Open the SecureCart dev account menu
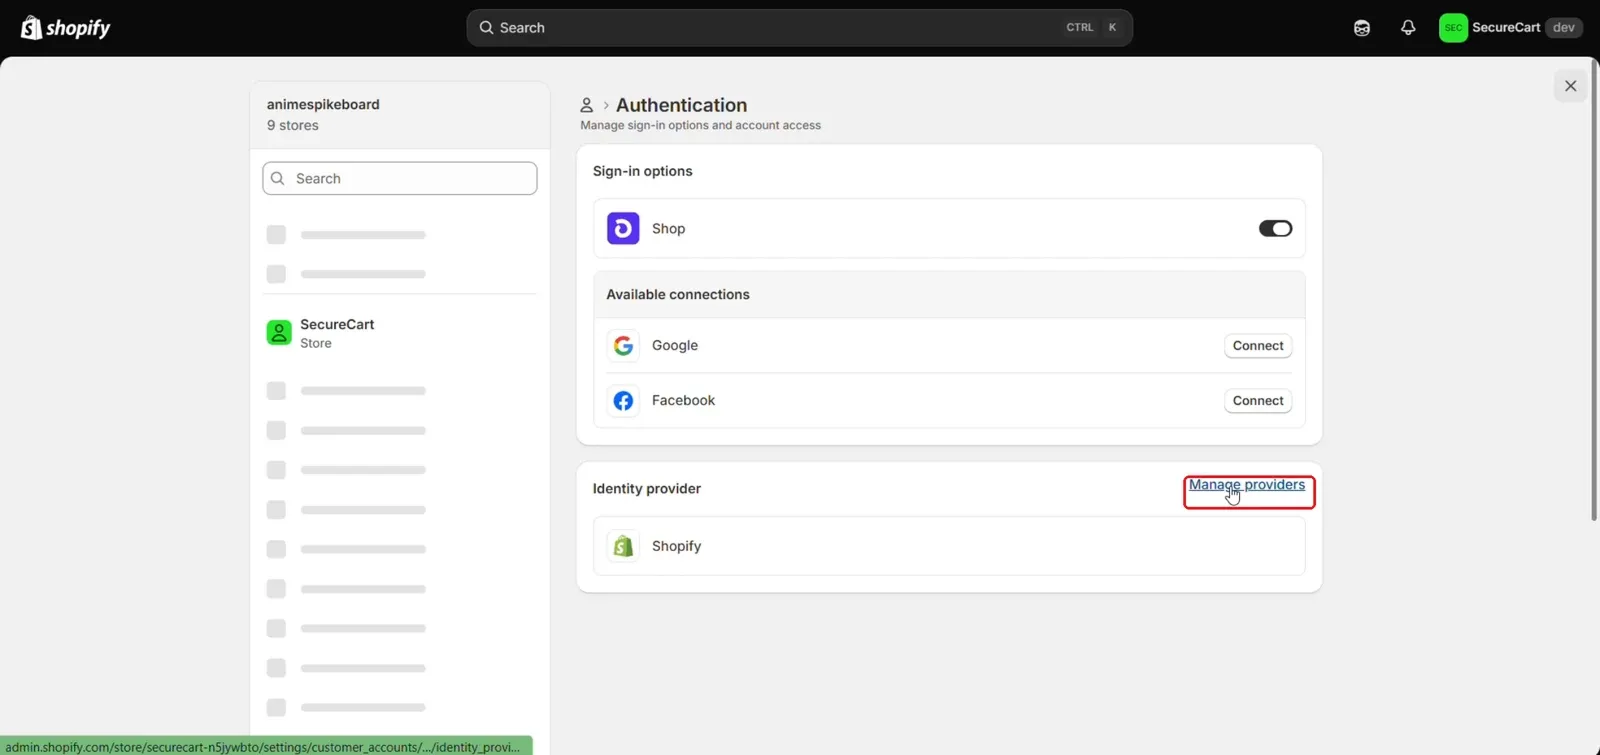Screen dimensions: 1600x755 pyautogui.click(x=1510, y=28)
